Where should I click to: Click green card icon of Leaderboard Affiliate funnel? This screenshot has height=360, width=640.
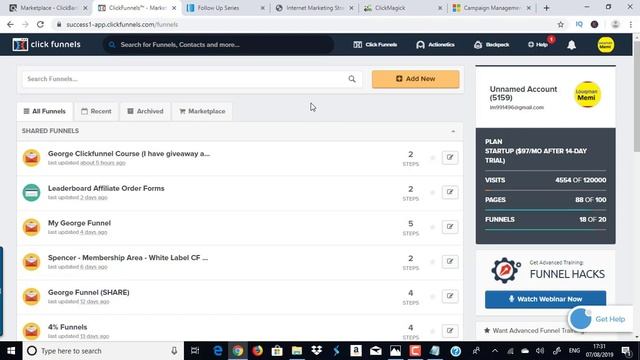click(31, 193)
